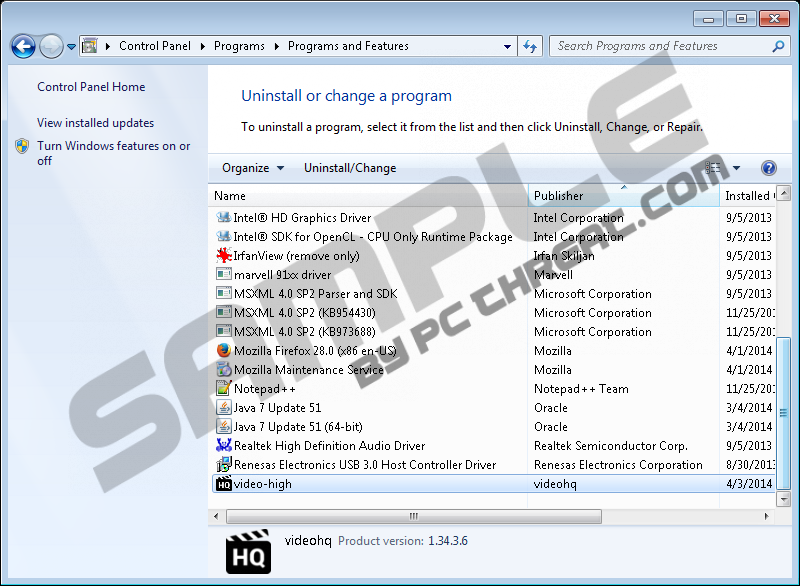Screen dimensions: 800x586
Task: Expand the address bar history dropdown
Action: 509,46
